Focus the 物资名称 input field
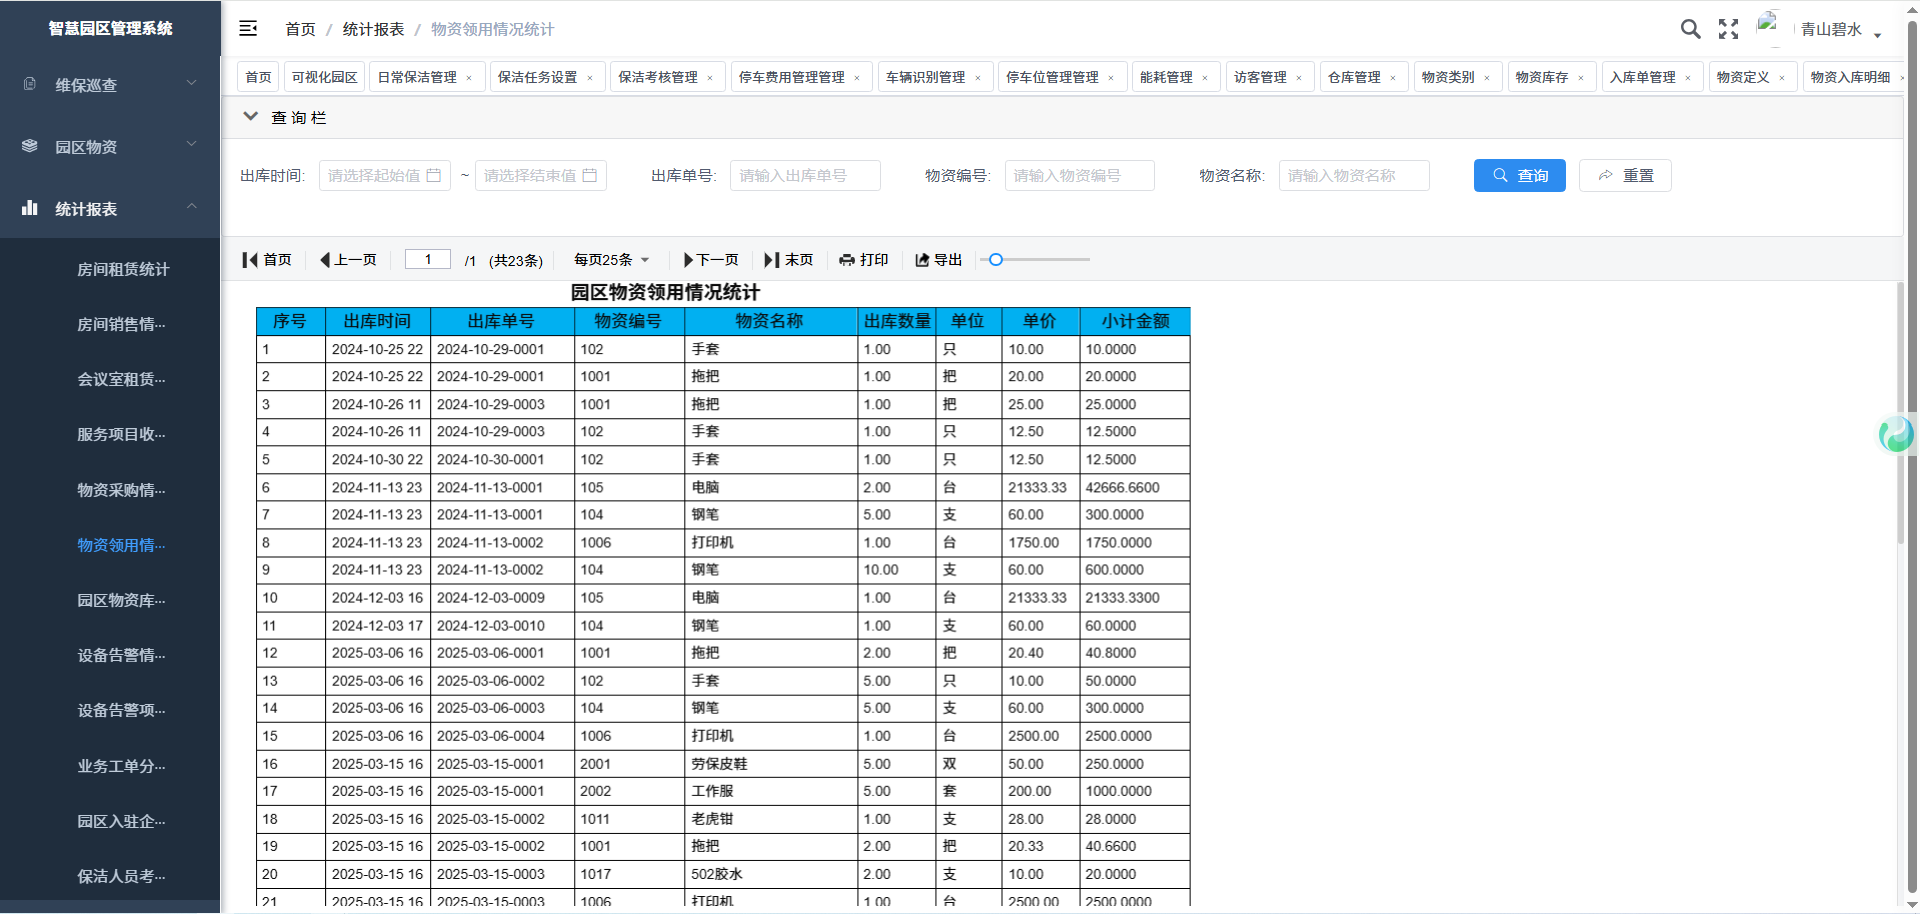Screen dimensions: 1920x914 pos(1353,176)
